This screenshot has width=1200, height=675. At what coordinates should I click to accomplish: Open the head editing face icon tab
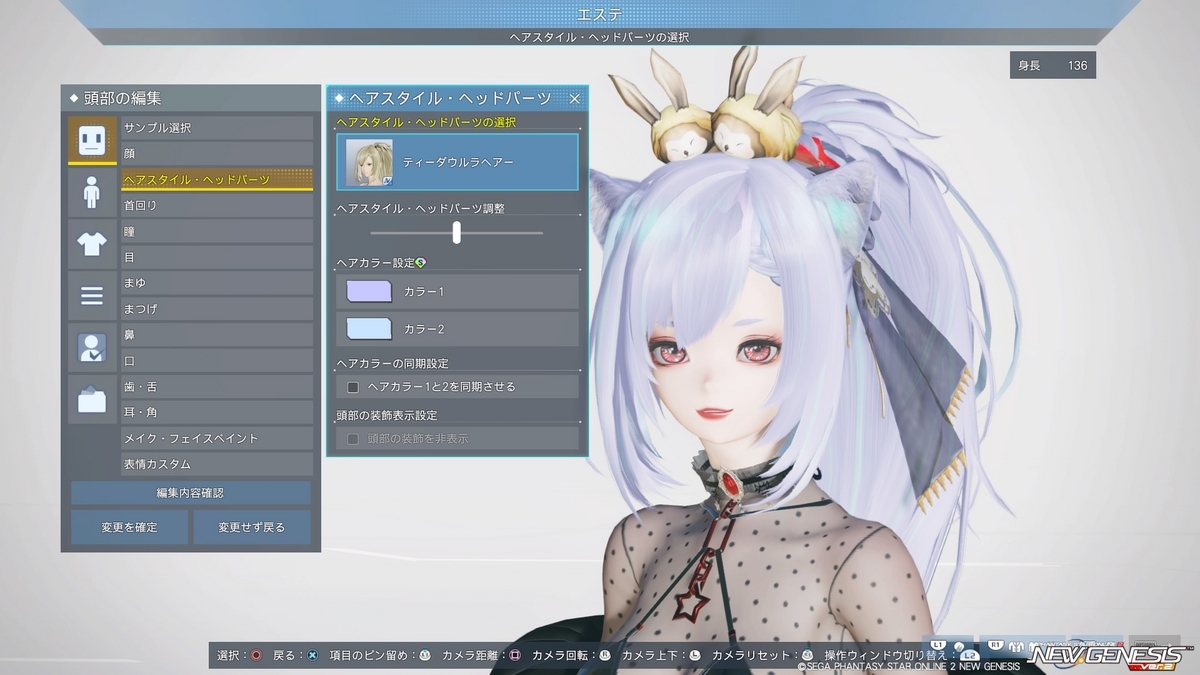pyautogui.click(x=92, y=140)
